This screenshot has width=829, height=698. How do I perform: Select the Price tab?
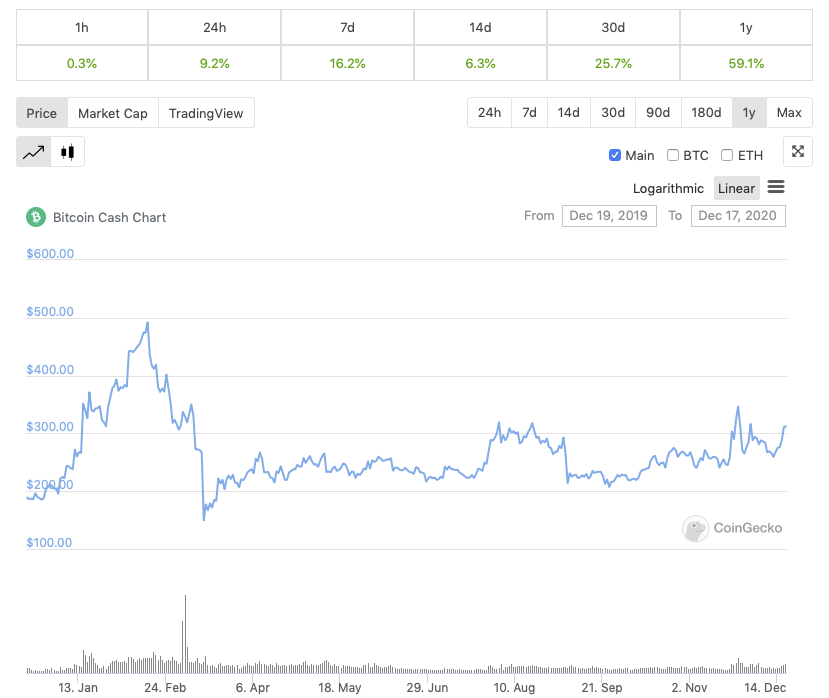[x=42, y=113]
